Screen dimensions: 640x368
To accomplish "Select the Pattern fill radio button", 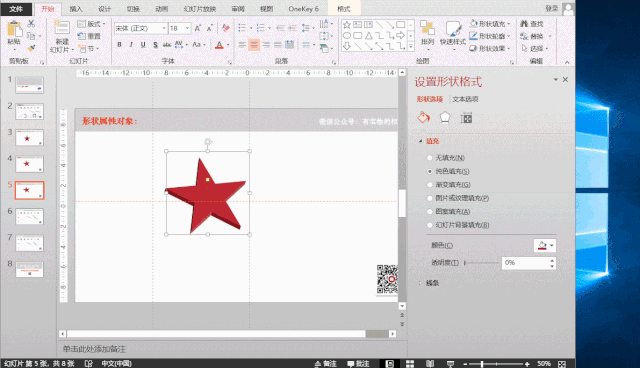I will point(429,211).
